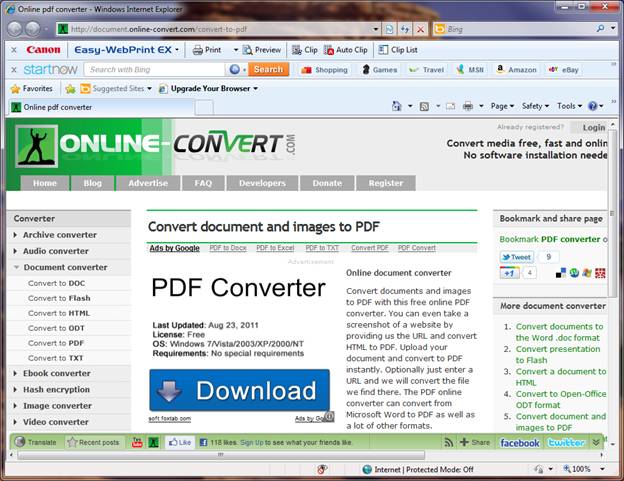Open the Suggested Sites dropdown
Image resolution: width=624 pixels, height=481 pixels.
click(149, 89)
